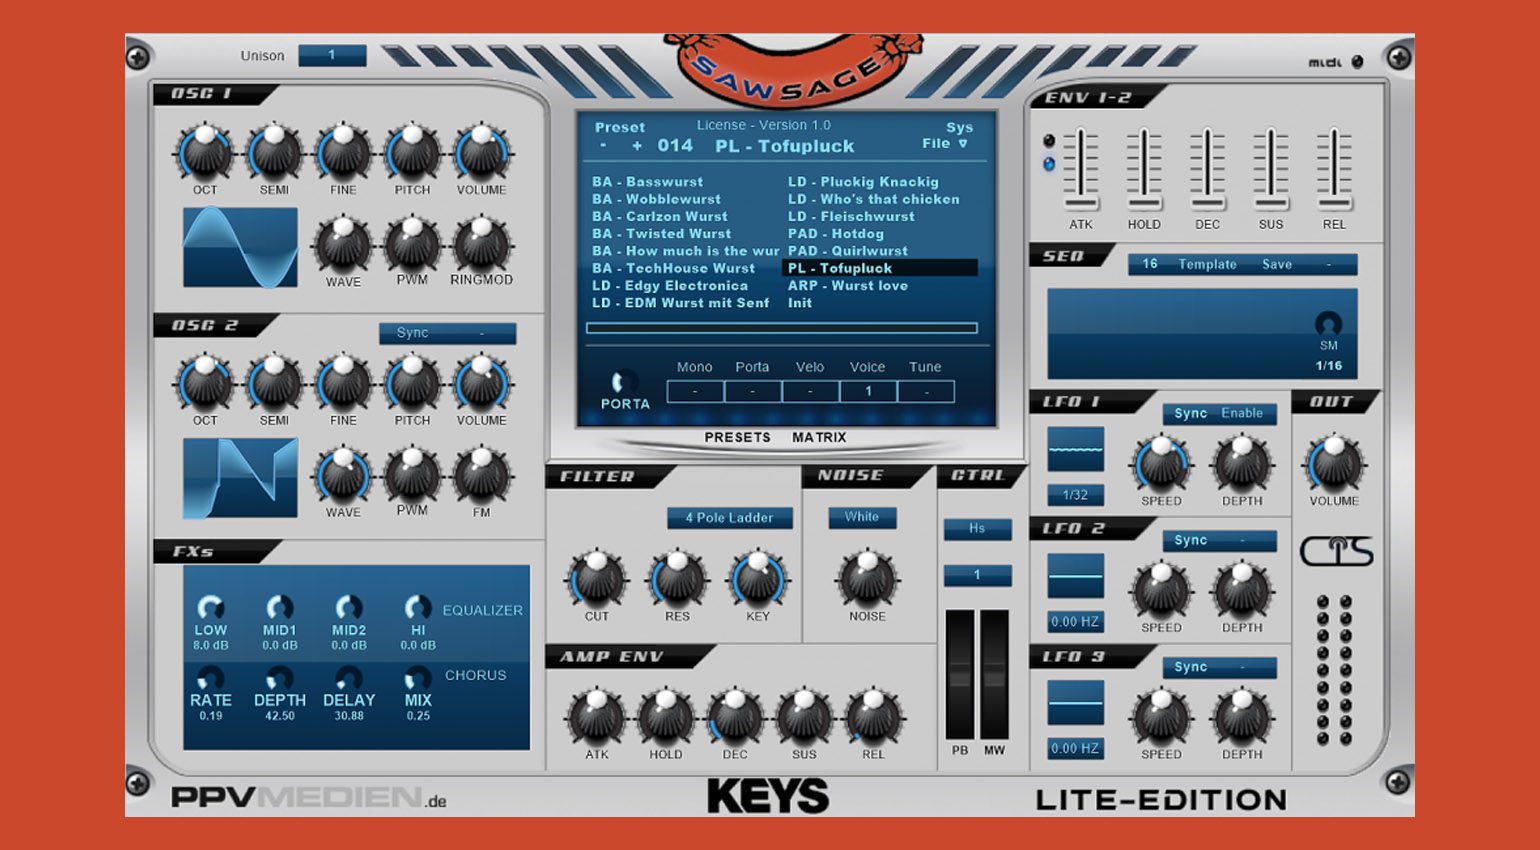Select preset BA - Basswurst
The image size is (1540, 850).
(647, 182)
